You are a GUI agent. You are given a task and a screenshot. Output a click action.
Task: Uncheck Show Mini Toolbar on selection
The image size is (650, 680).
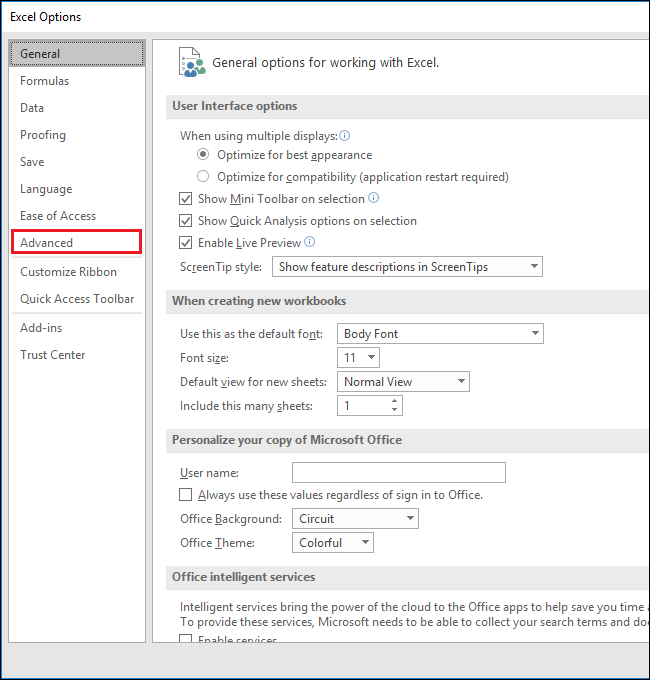point(186,199)
